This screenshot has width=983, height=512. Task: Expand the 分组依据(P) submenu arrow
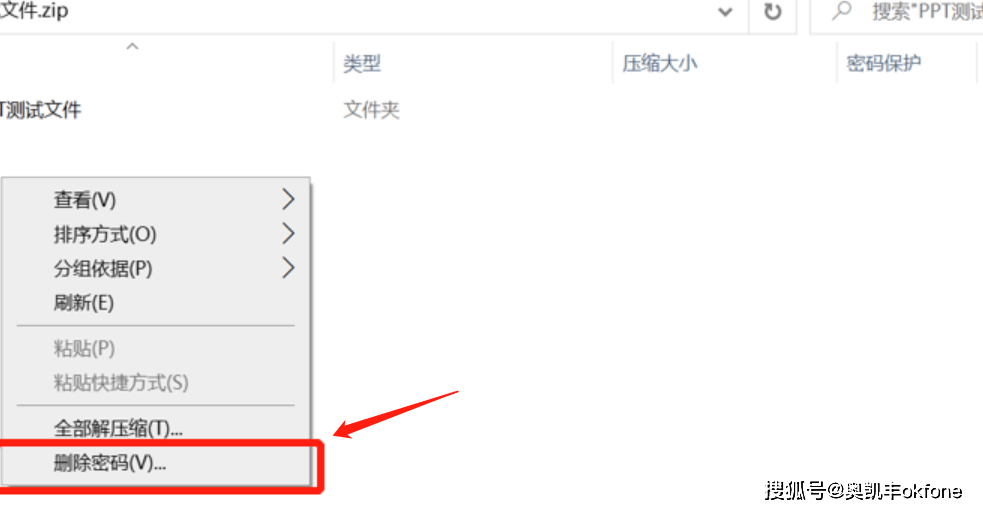tap(288, 268)
